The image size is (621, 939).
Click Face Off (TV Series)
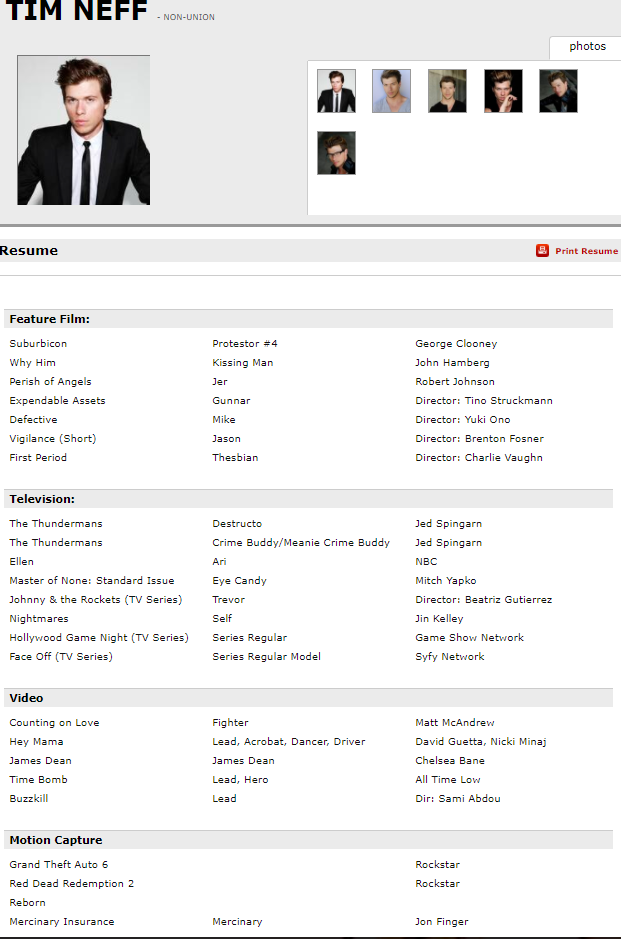[x=61, y=656]
